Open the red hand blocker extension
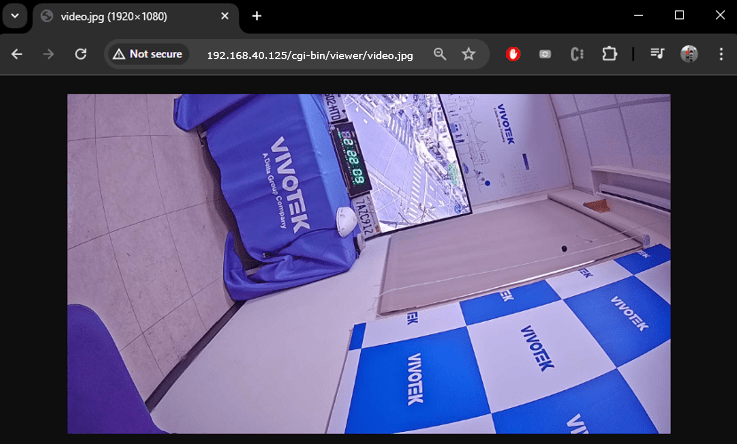The image size is (737, 444). click(513, 54)
